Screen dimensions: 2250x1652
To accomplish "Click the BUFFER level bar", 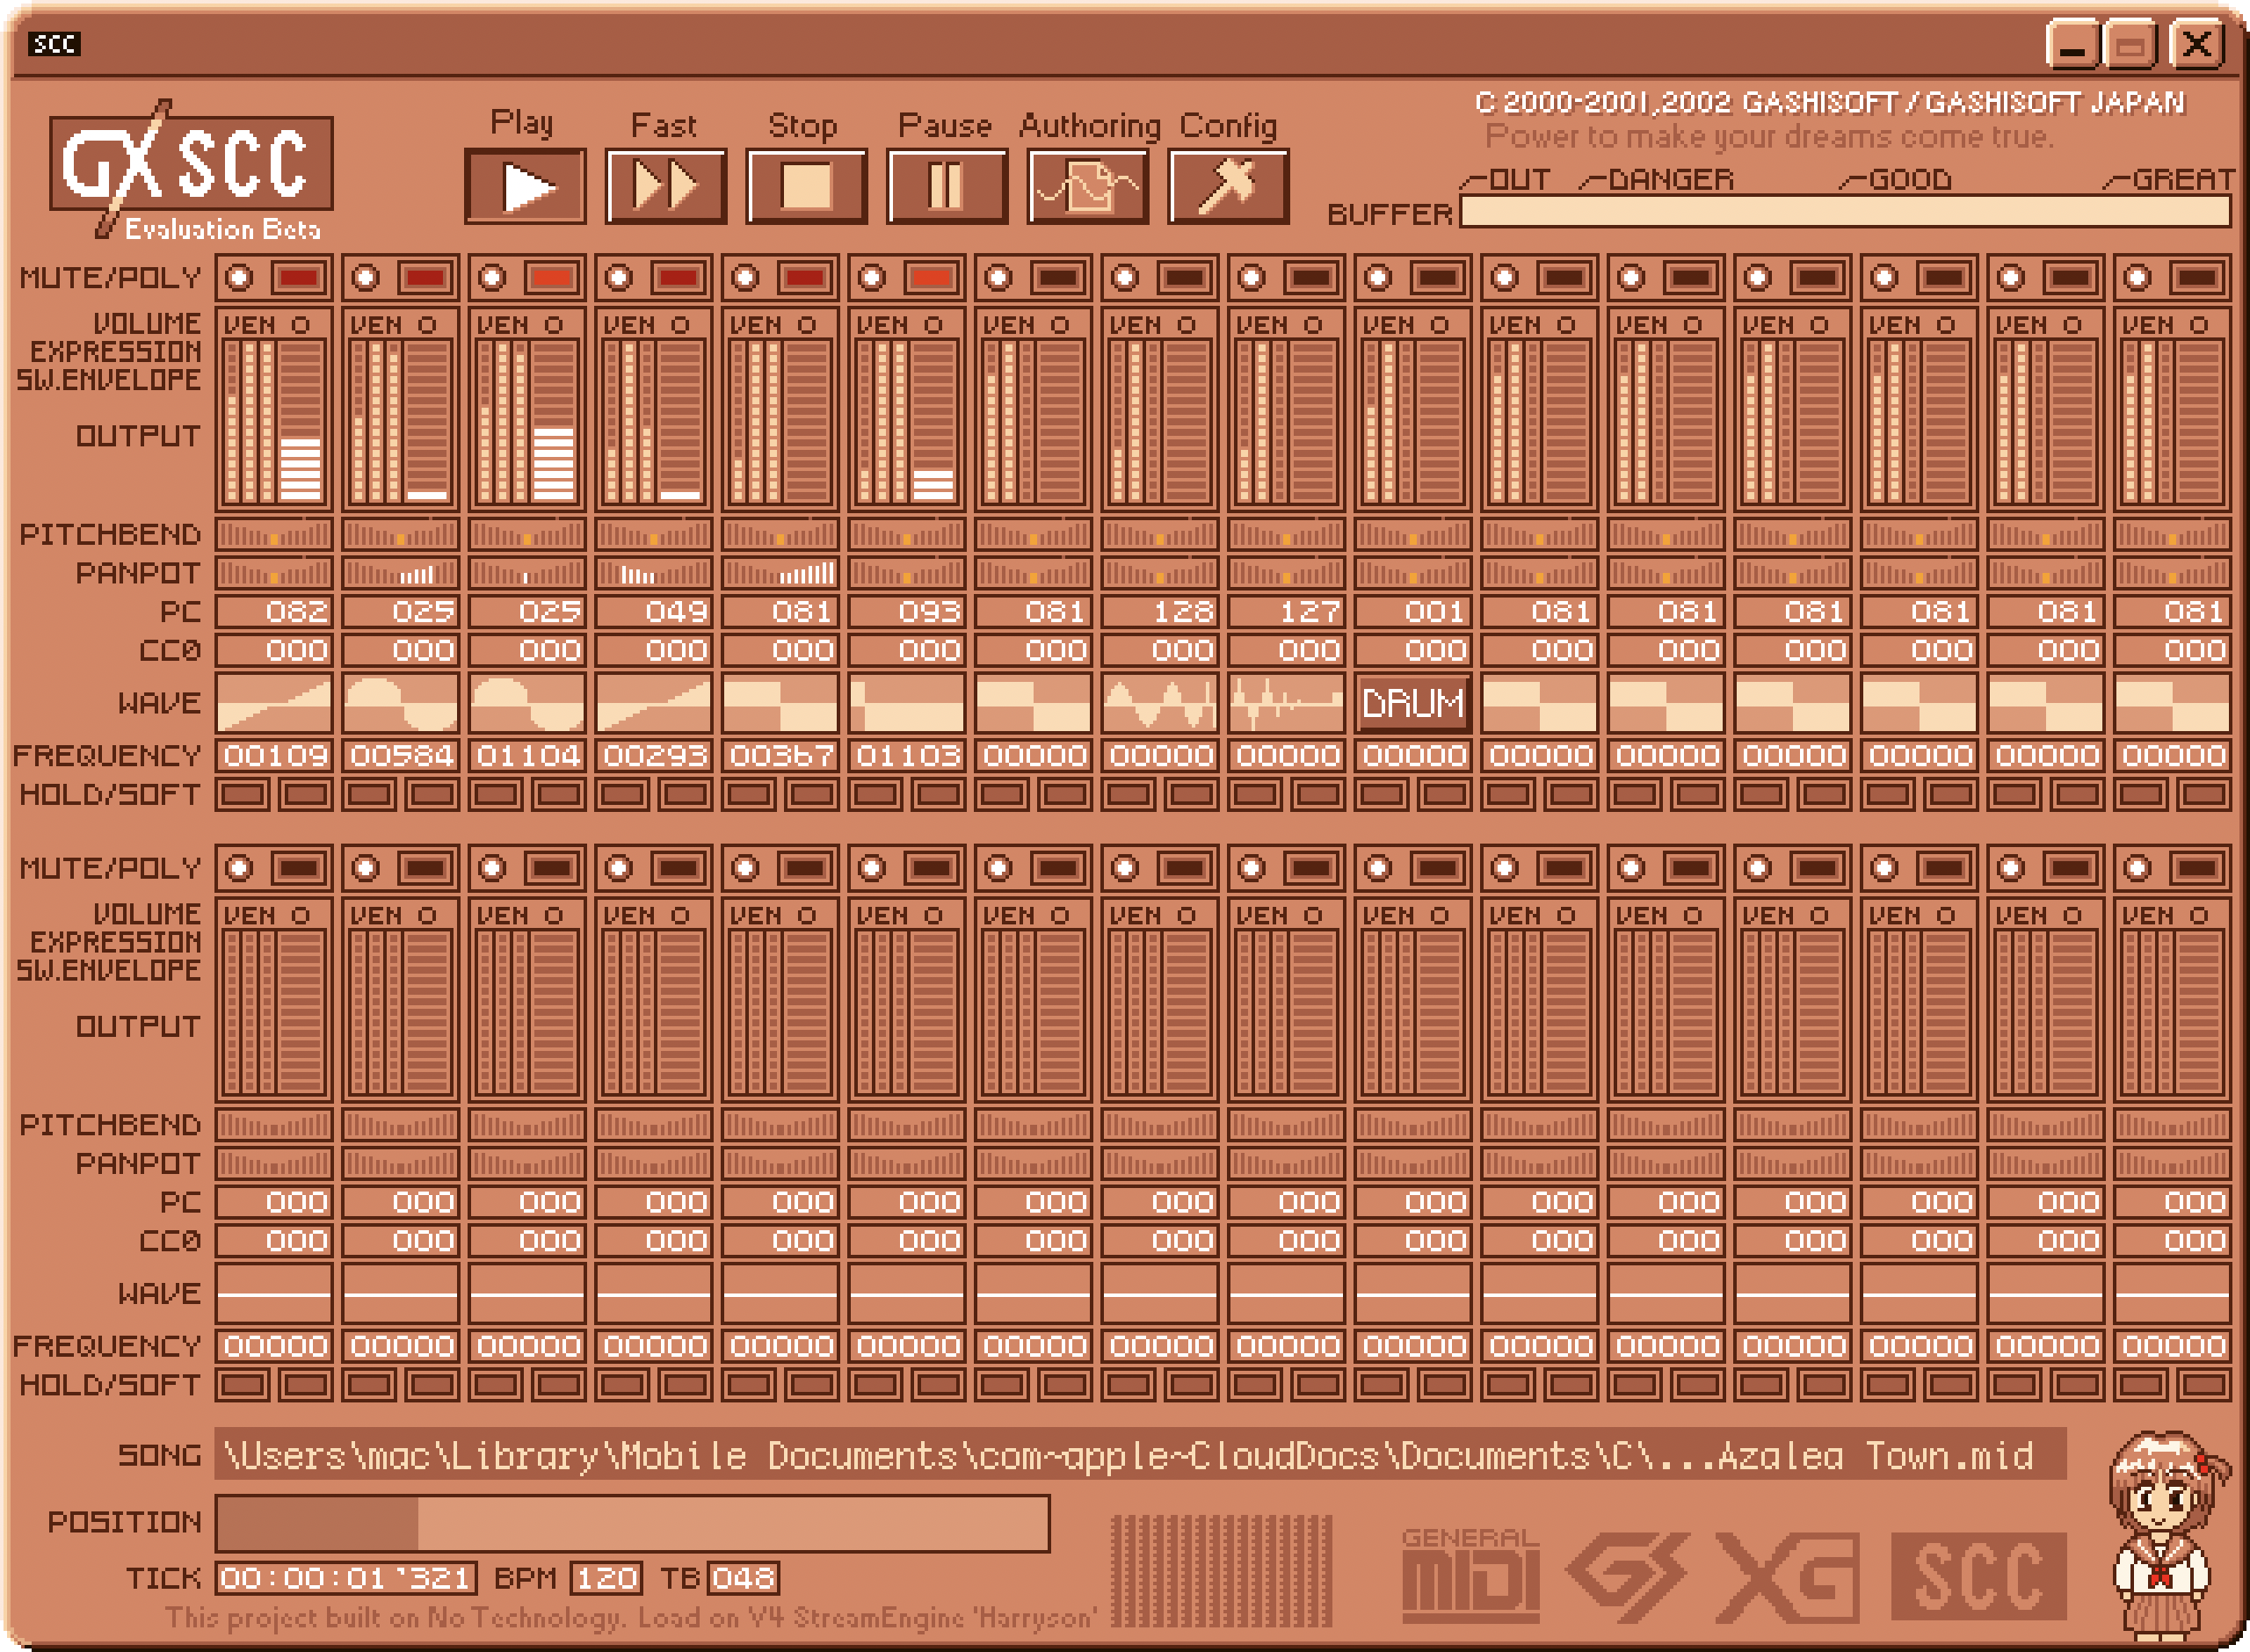I will (1846, 212).
